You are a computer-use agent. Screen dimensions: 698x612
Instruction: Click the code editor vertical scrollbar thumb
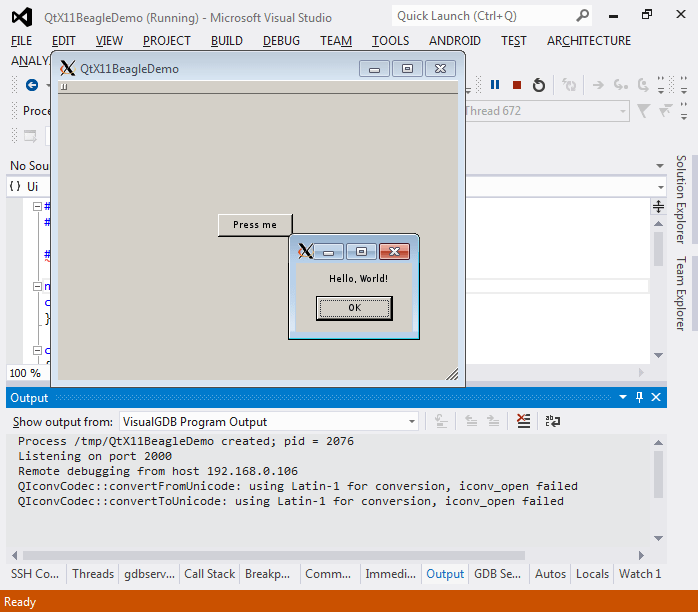[x=658, y=249]
